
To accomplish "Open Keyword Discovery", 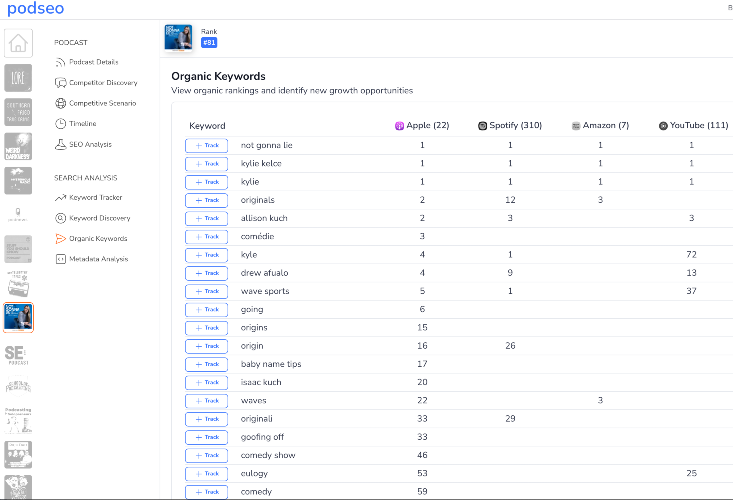I will 100,218.
